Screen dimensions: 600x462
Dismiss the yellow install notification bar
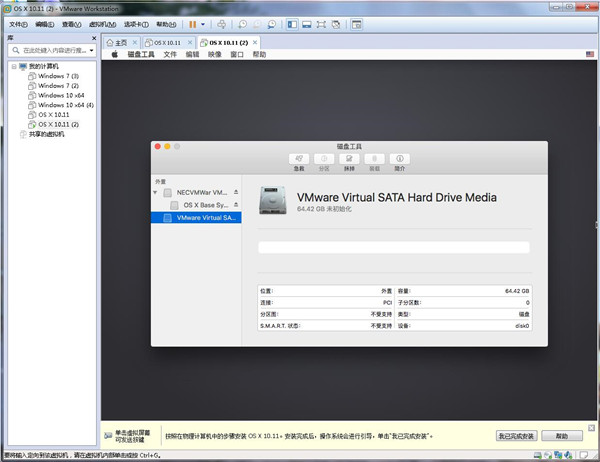591,428
